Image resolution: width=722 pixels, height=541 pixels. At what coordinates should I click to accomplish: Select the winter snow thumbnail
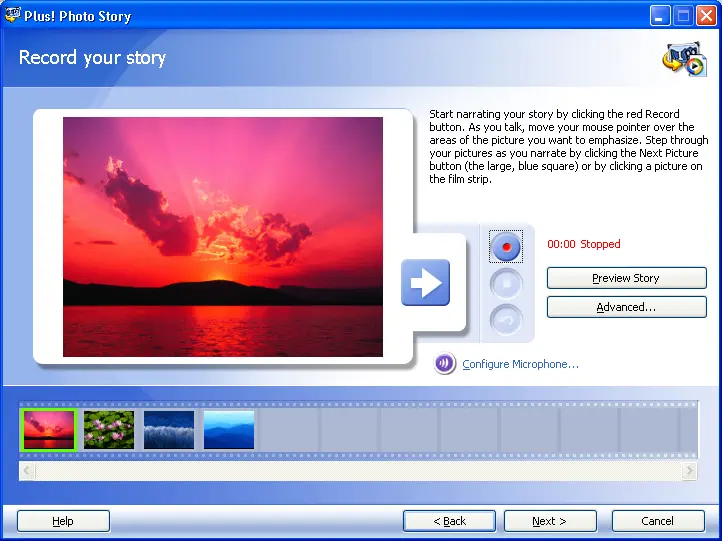169,430
